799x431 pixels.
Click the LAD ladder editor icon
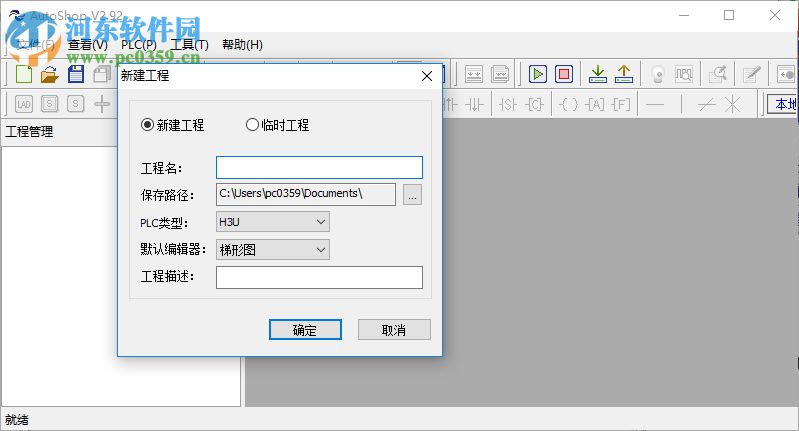tap(23, 104)
